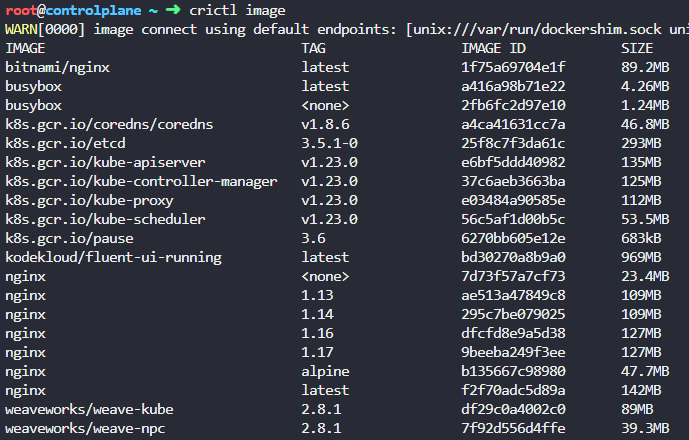The width and height of the screenshot is (689, 440).
Task: Select the SIZE column header
Action: (x=637, y=48)
